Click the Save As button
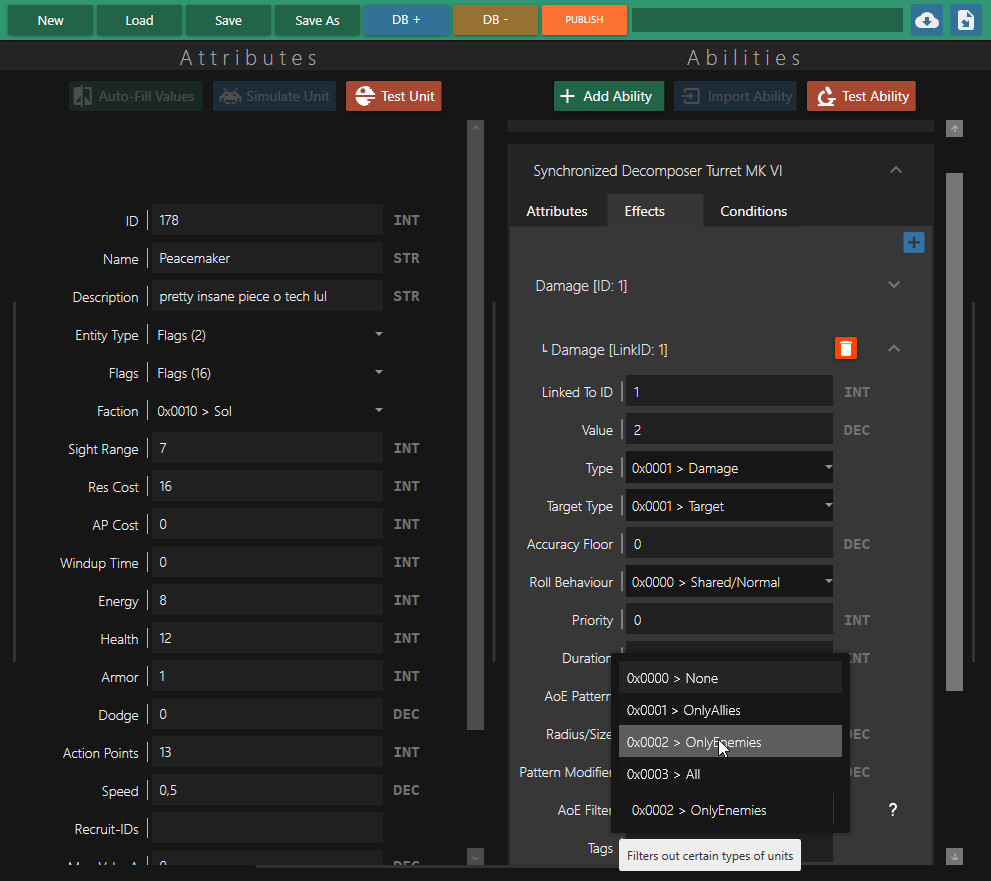This screenshot has width=991, height=881. 317,19
